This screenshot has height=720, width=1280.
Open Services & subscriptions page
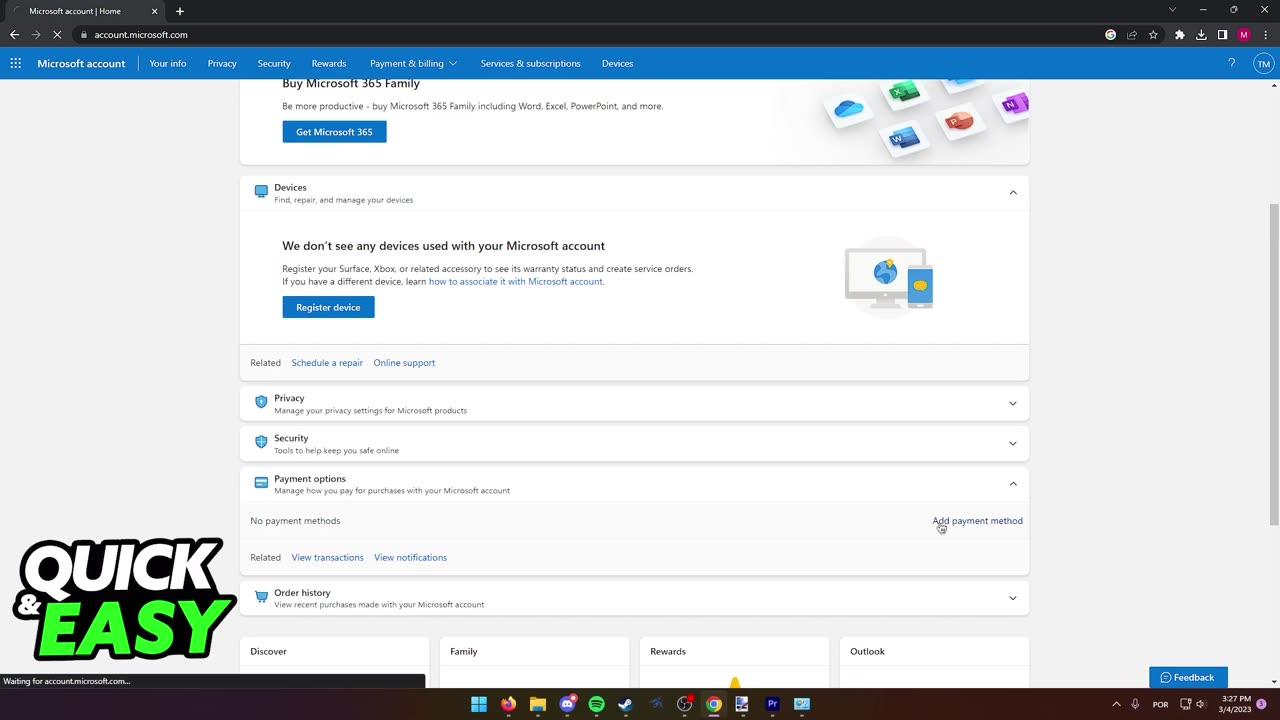pos(530,63)
